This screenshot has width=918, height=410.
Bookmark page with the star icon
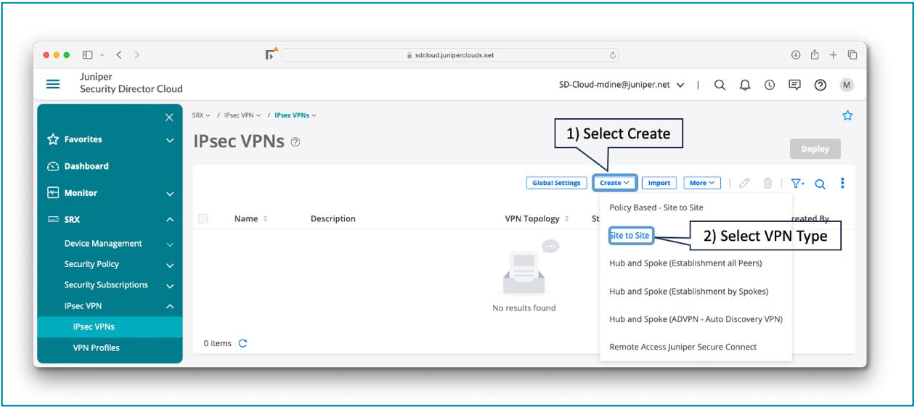(x=847, y=116)
